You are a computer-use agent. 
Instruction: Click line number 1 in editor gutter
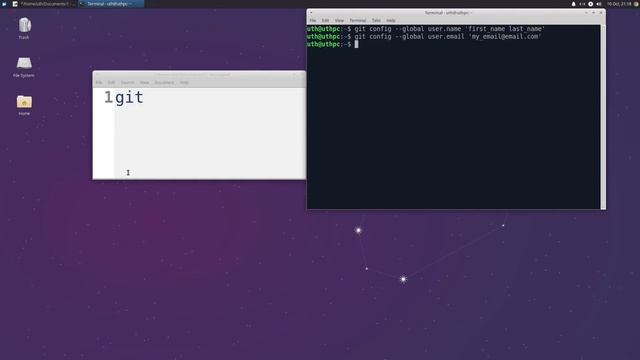[x=108, y=97]
